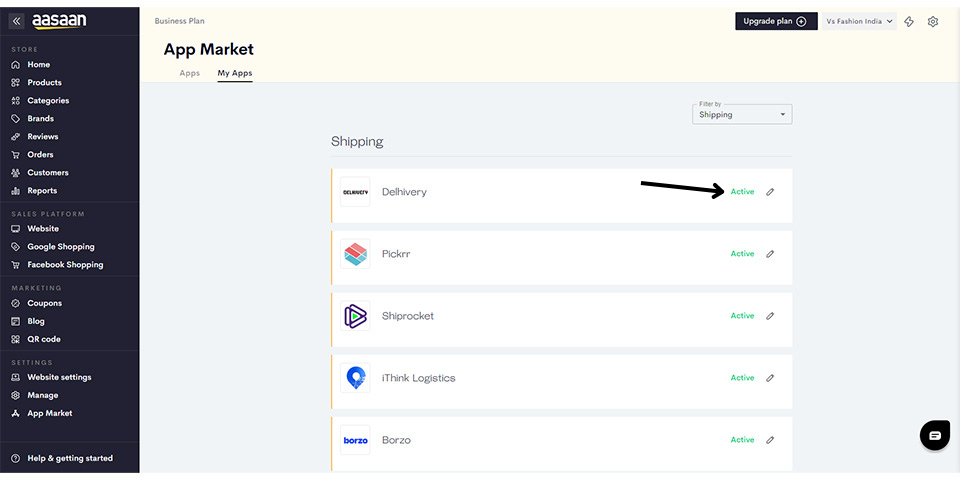
Task: Click the Help question mark icon
Action: coord(16,459)
